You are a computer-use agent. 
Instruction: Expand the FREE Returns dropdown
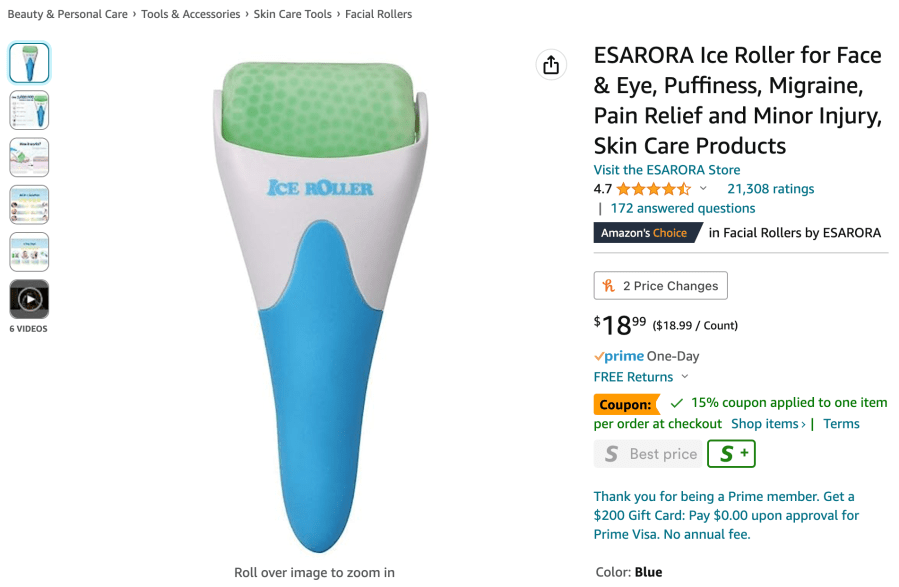[685, 377]
